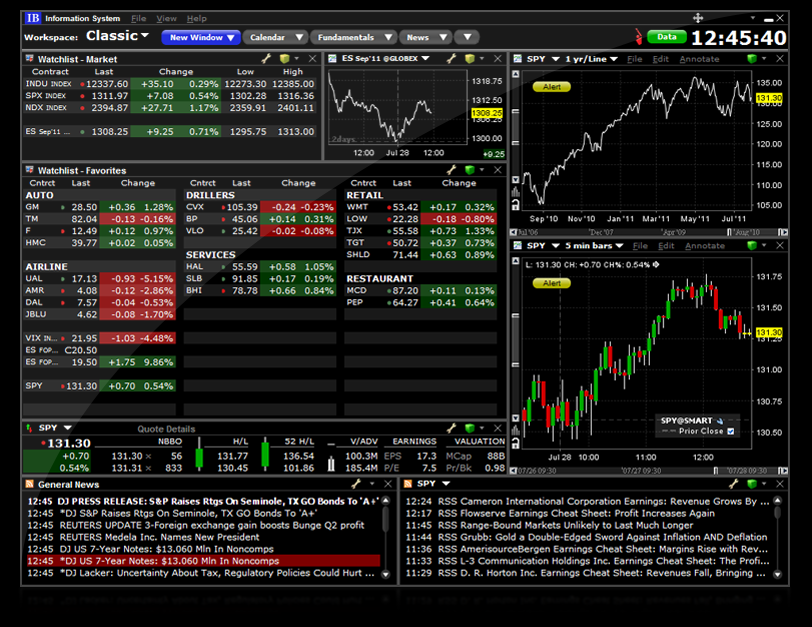
Task: Click the IB logo icon in title bar
Action: click(x=33, y=18)
